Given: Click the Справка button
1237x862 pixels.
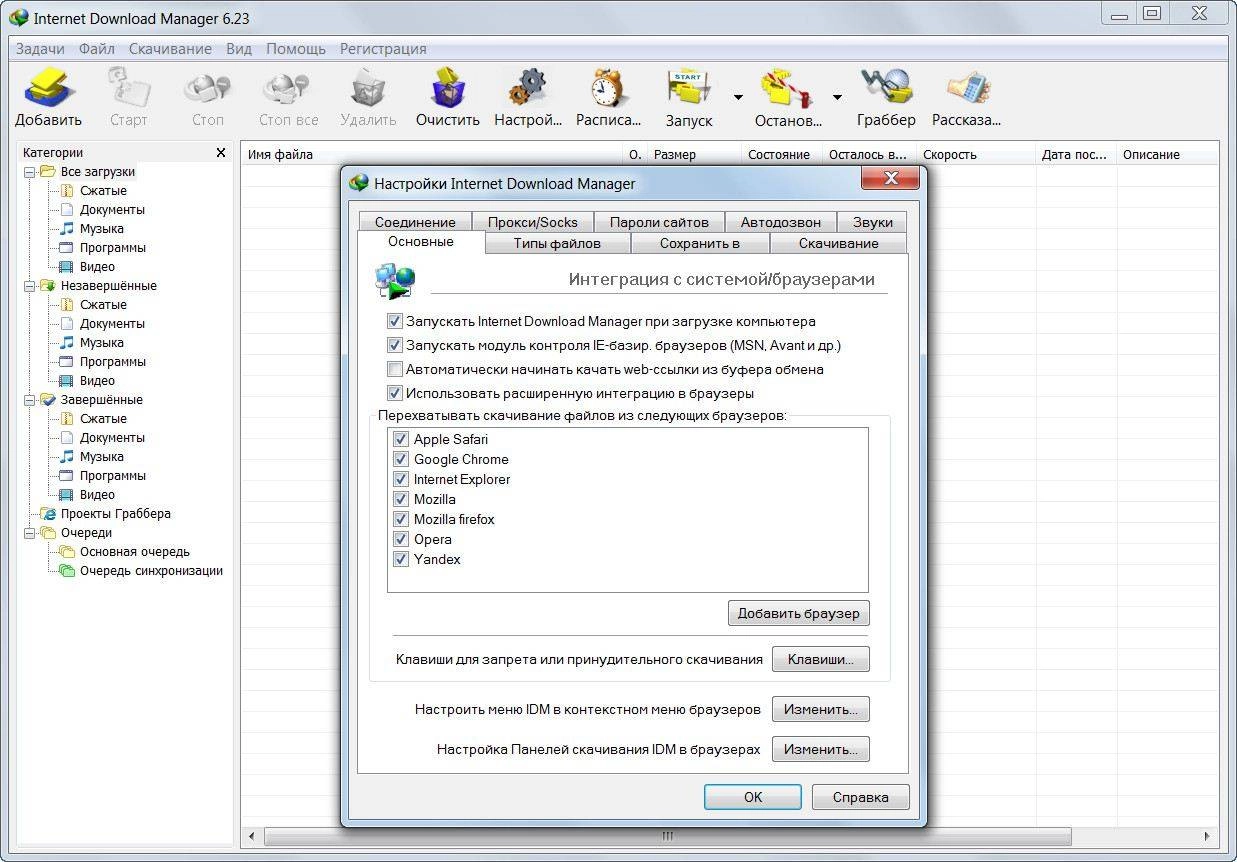Looking at the screenshot, I should pyautogui.click(x=860, y=797).
